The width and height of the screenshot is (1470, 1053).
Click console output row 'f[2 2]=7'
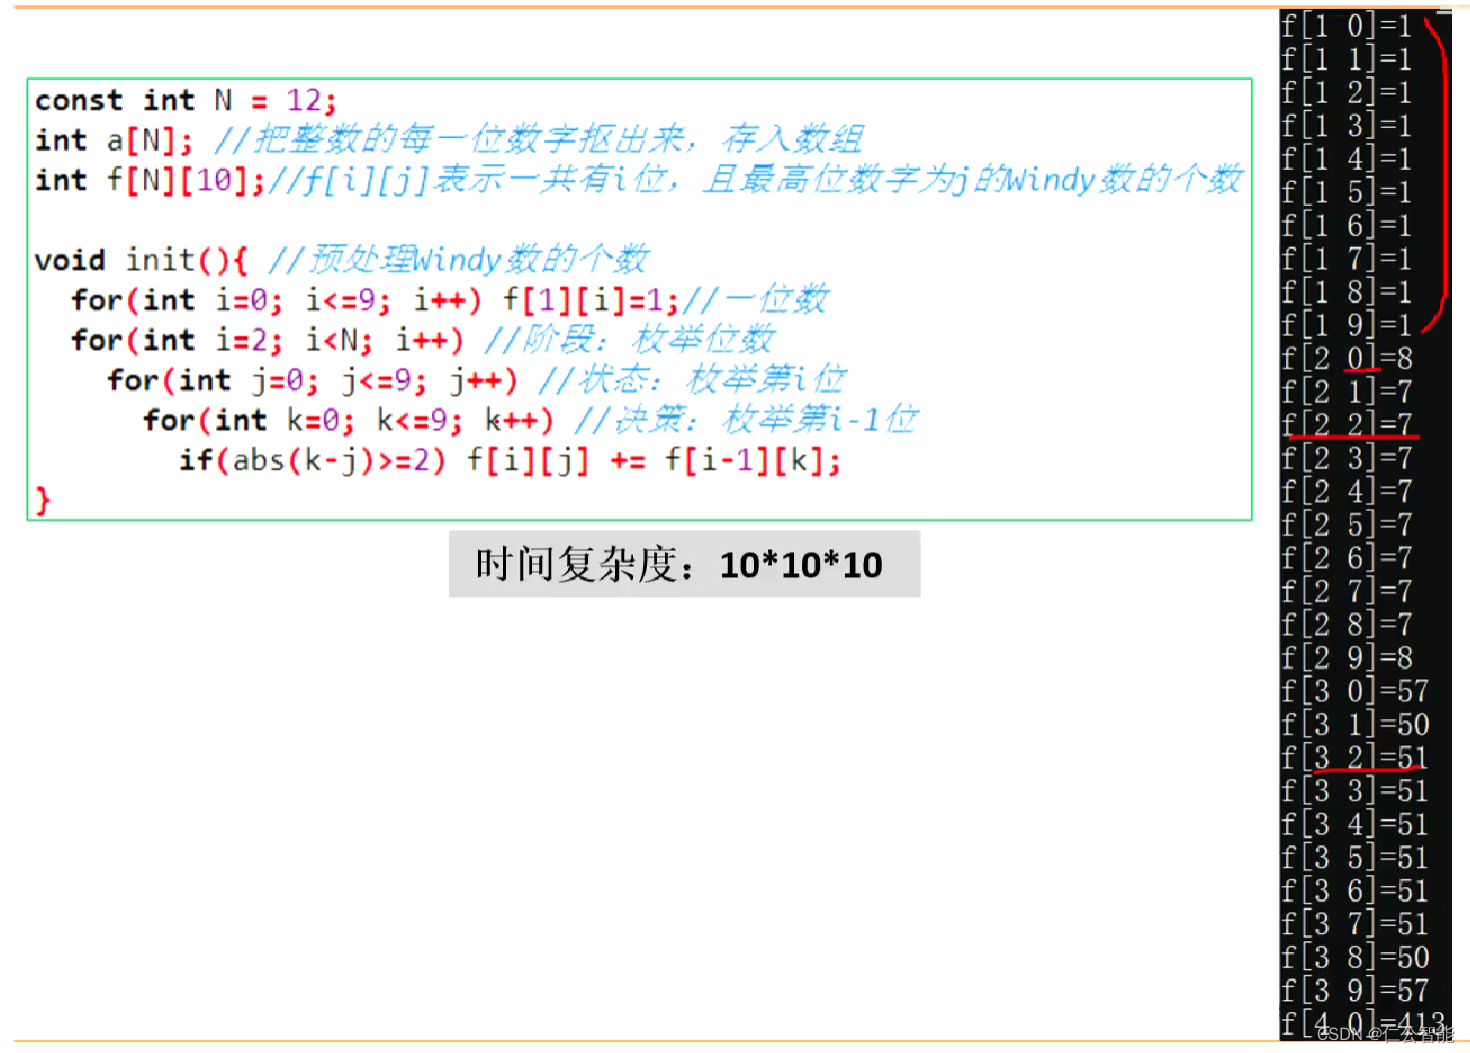click(x=1347, y=425)
